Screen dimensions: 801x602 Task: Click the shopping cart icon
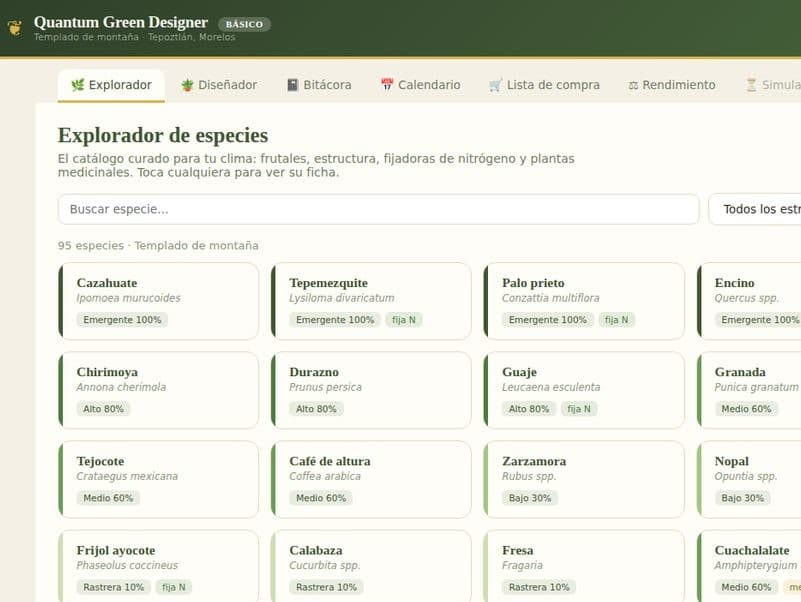tap(496, 85)
